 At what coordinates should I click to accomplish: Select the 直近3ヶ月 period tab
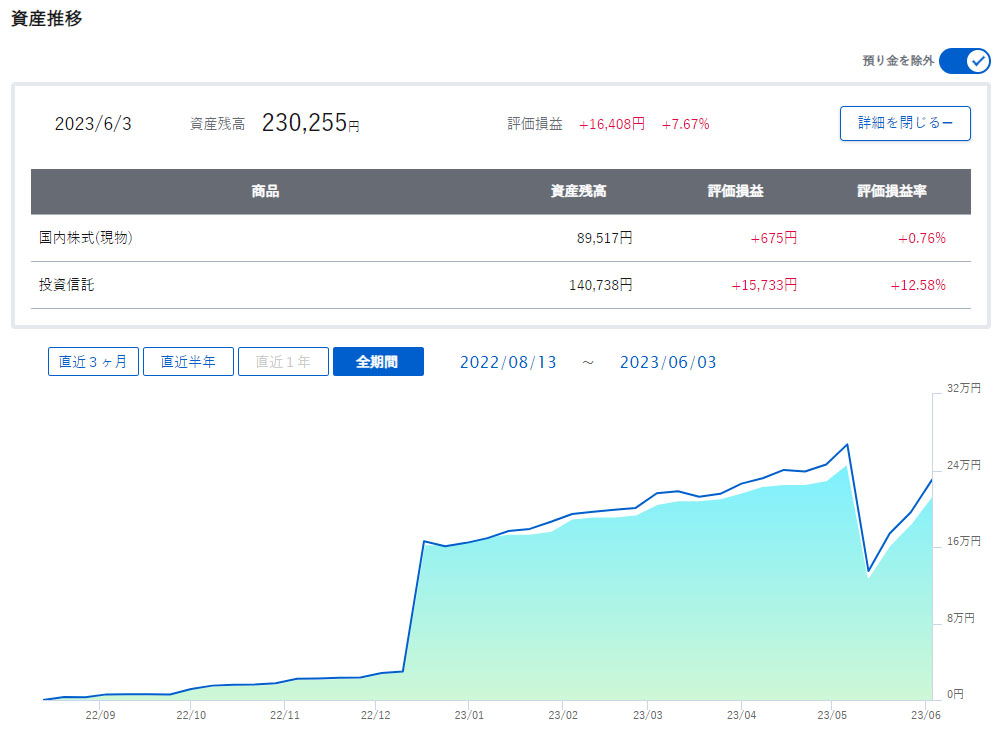point(93,362)
